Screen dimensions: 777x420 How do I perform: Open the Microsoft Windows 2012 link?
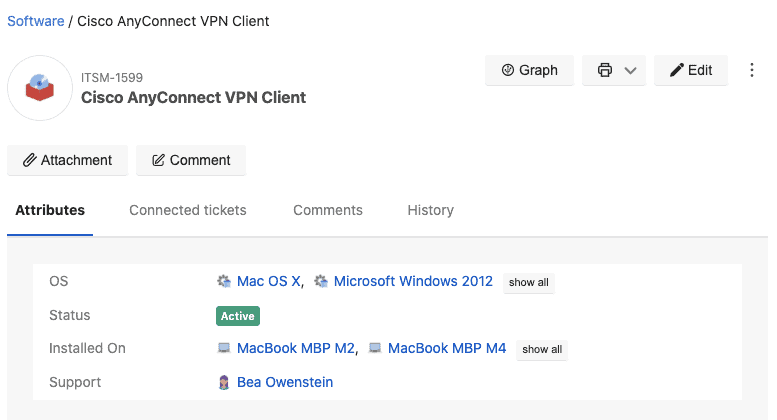[x=413, y=281]
